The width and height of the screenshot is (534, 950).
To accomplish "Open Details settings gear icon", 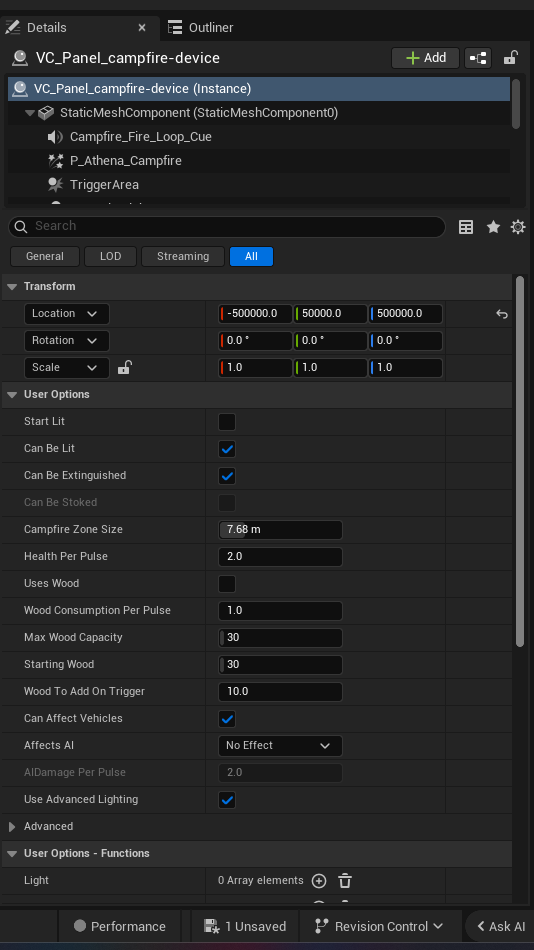I will tap(518, 227).
